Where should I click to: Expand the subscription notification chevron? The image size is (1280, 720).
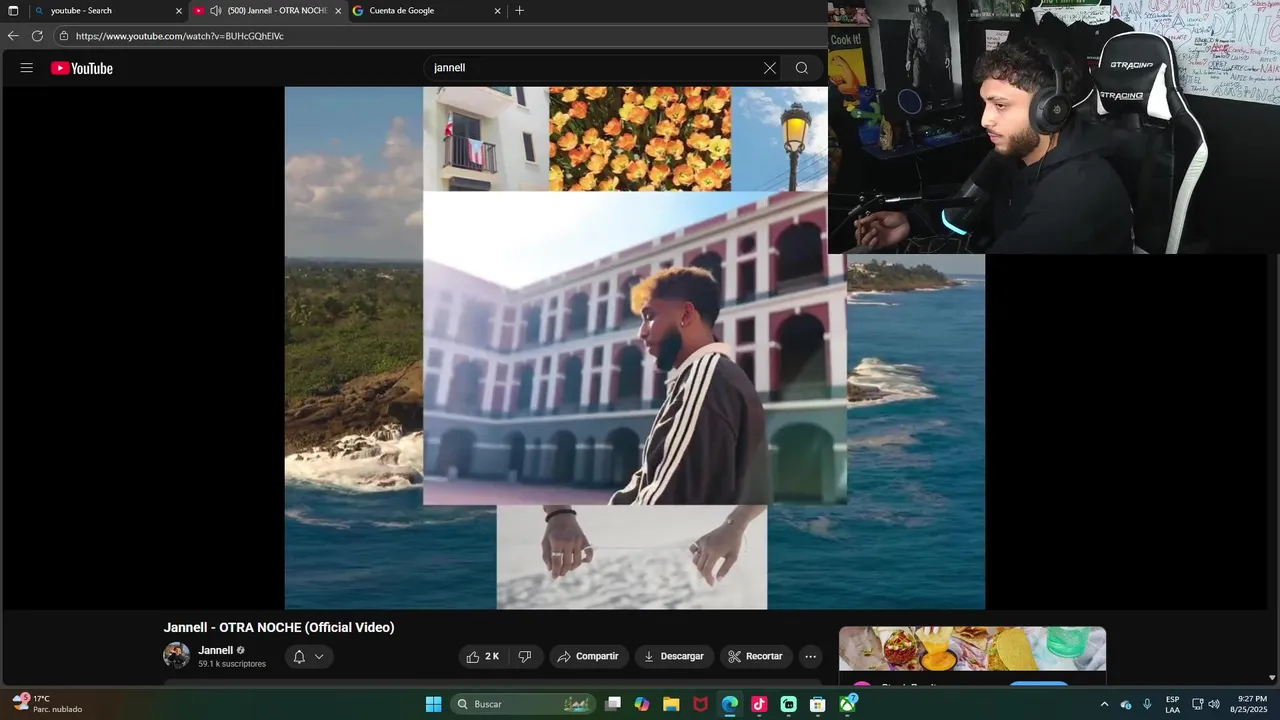point(319,657)
